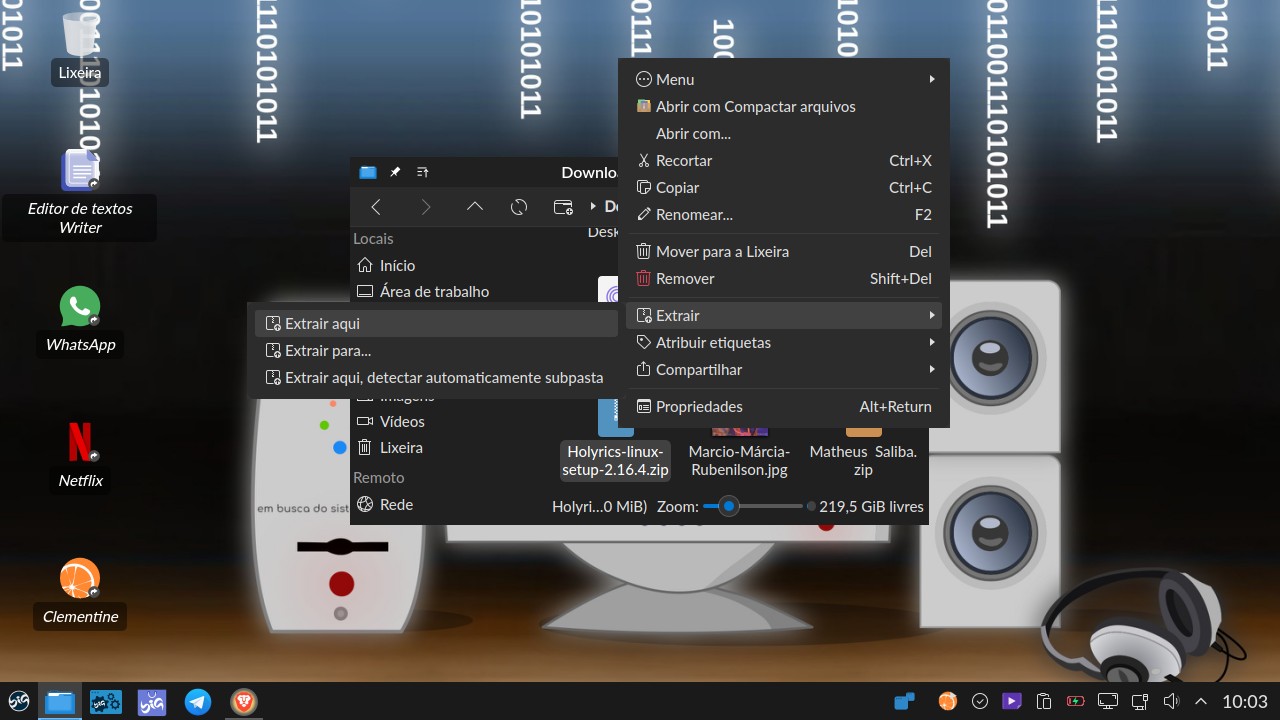Choose Renomear... from context menu
1280x720 pixels.
pos(784,214)
